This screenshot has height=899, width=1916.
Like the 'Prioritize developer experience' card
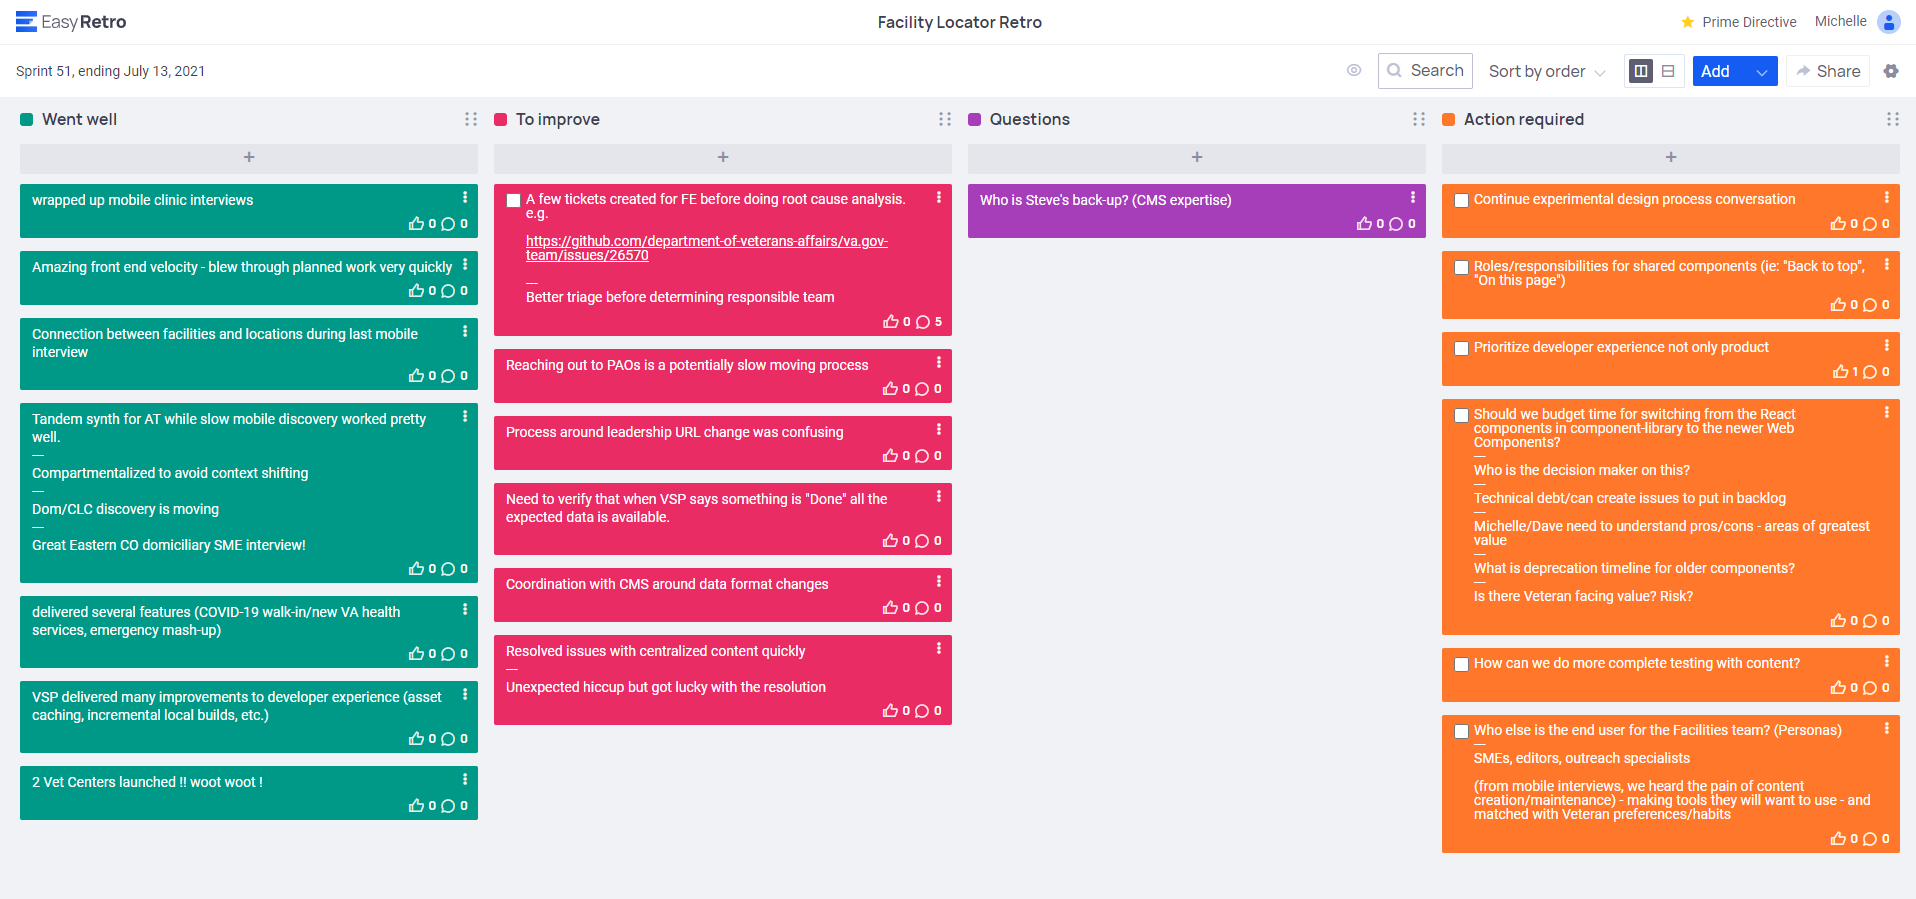click(x=1839, y=372)
